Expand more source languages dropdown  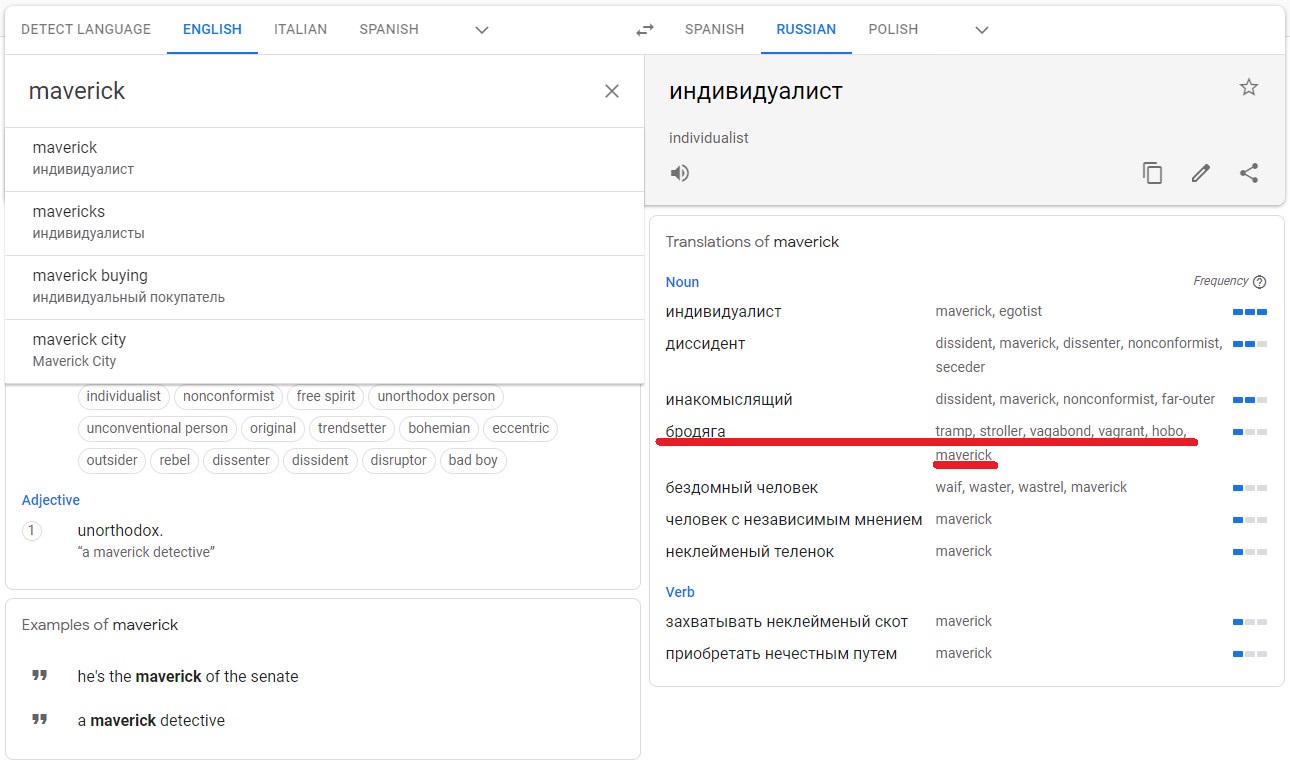pos(482,30)
